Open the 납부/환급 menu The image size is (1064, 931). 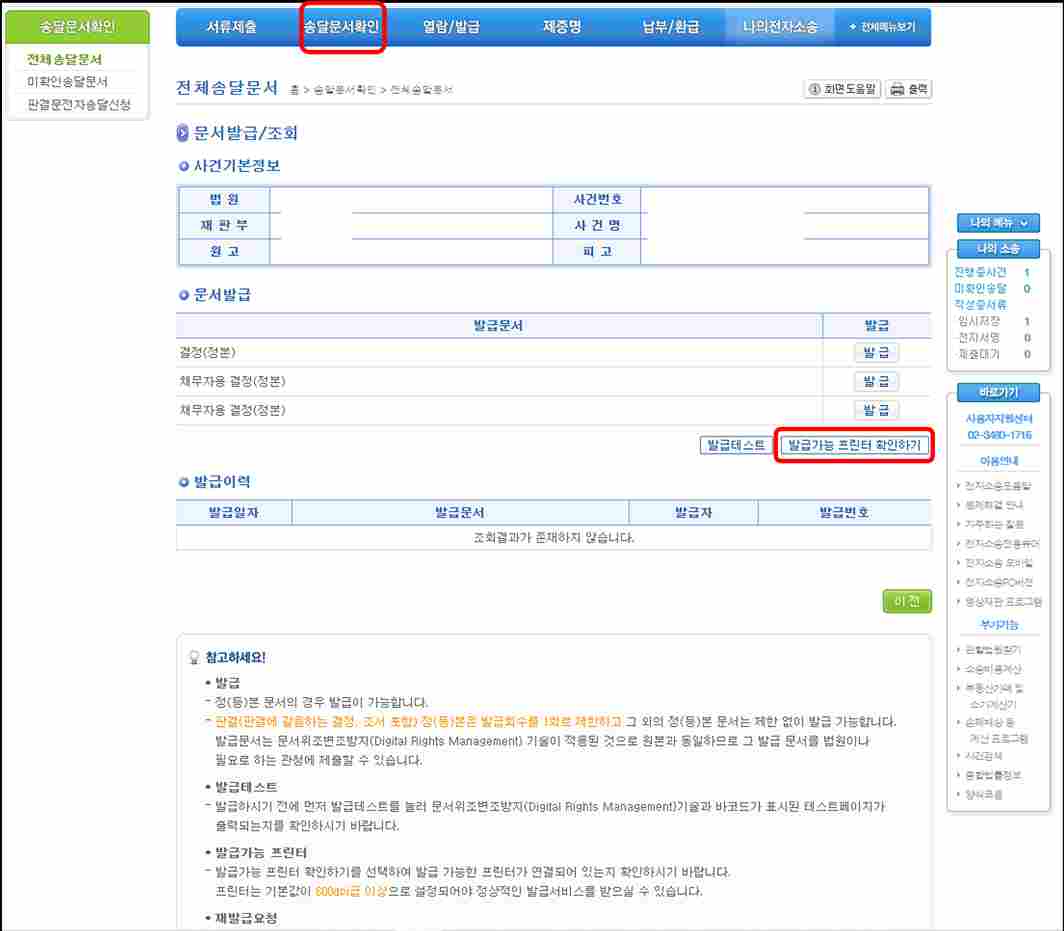[x=671, y=27]
